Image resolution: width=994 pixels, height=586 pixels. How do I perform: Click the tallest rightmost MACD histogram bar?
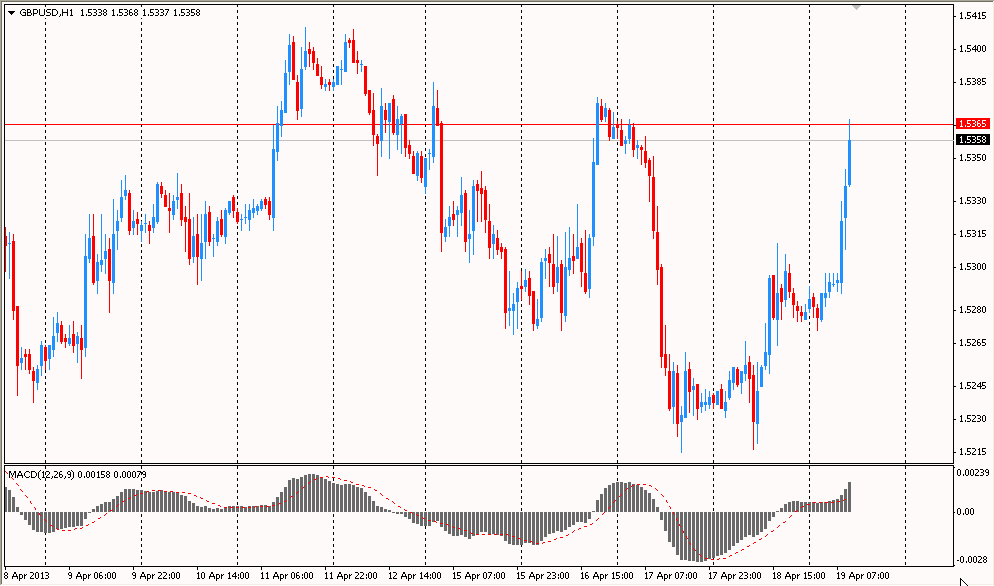coord(850,497)
